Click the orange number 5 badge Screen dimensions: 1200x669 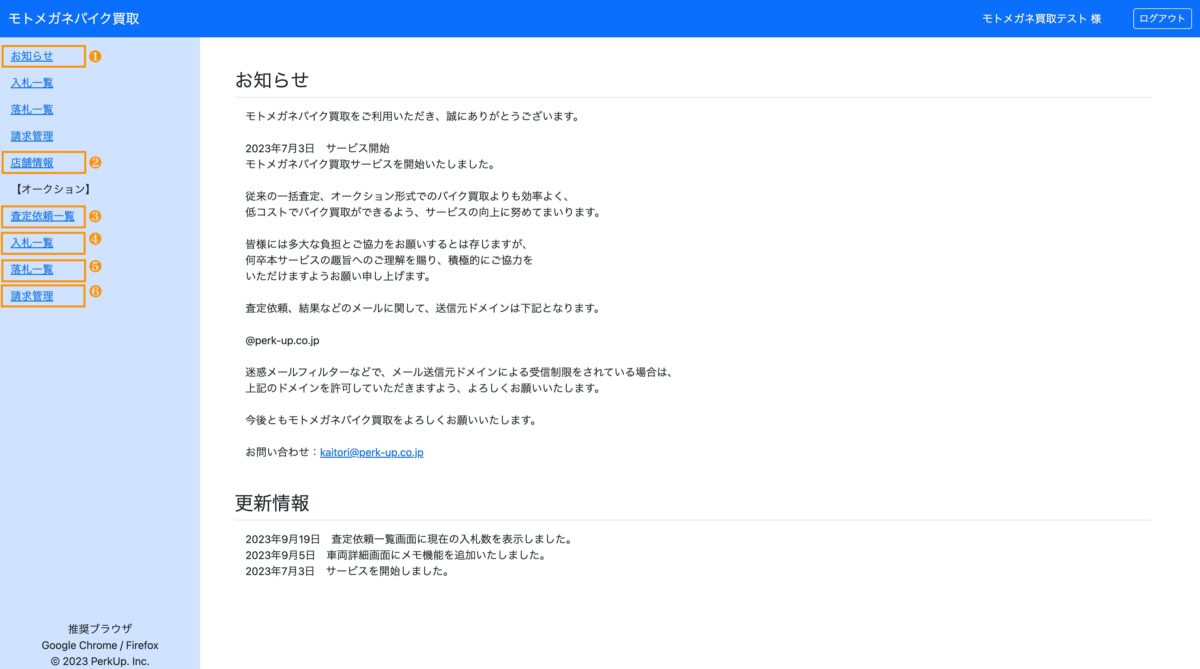tap(95, 266)
